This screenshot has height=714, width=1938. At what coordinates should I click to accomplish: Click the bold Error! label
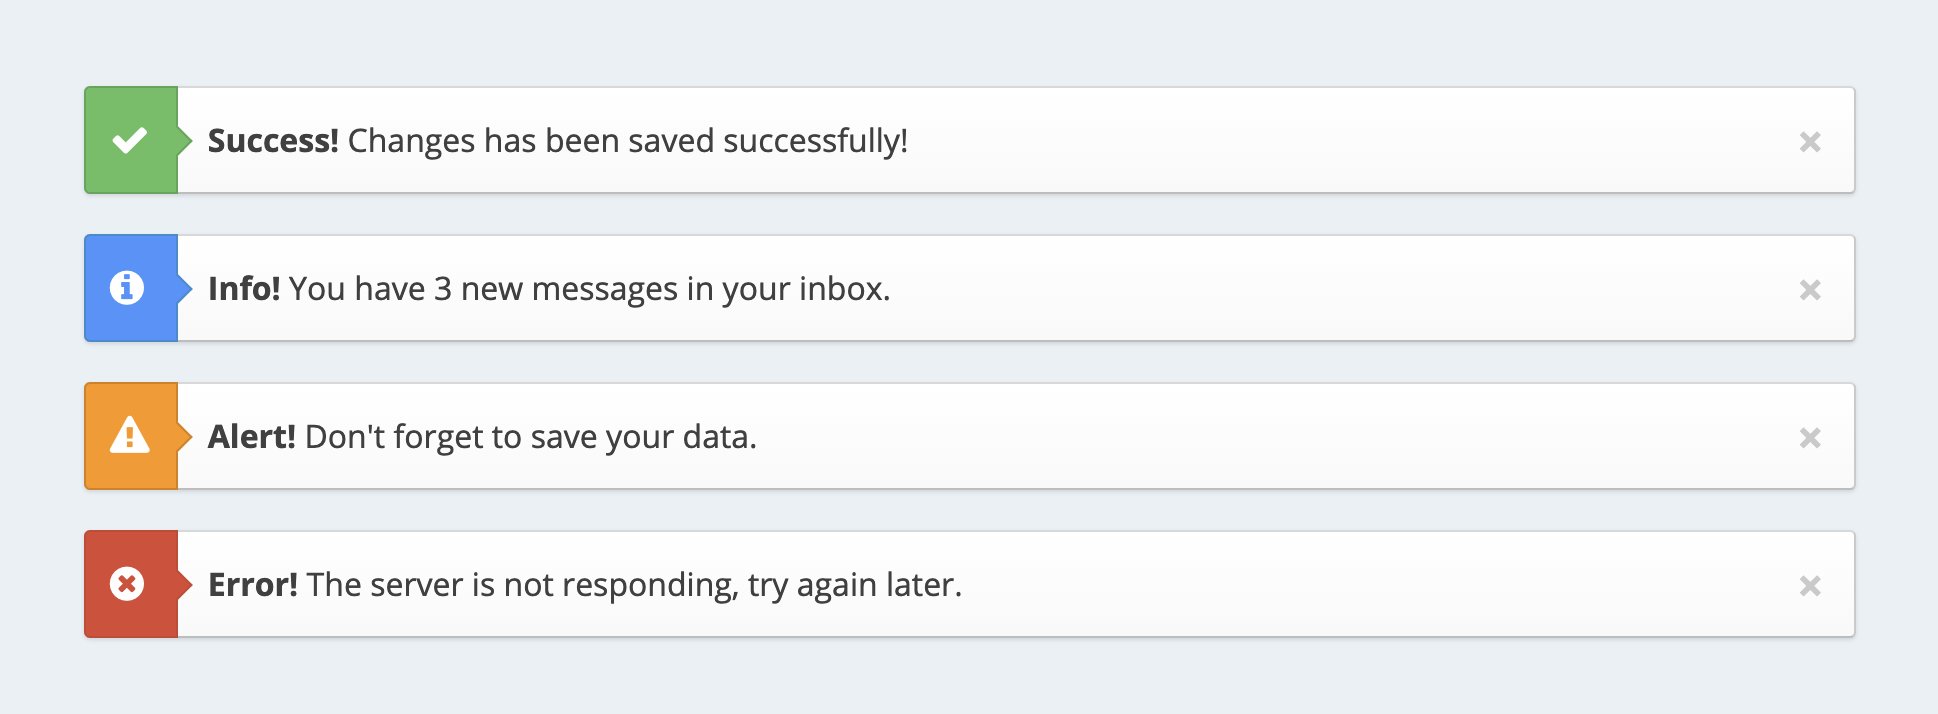253,585
